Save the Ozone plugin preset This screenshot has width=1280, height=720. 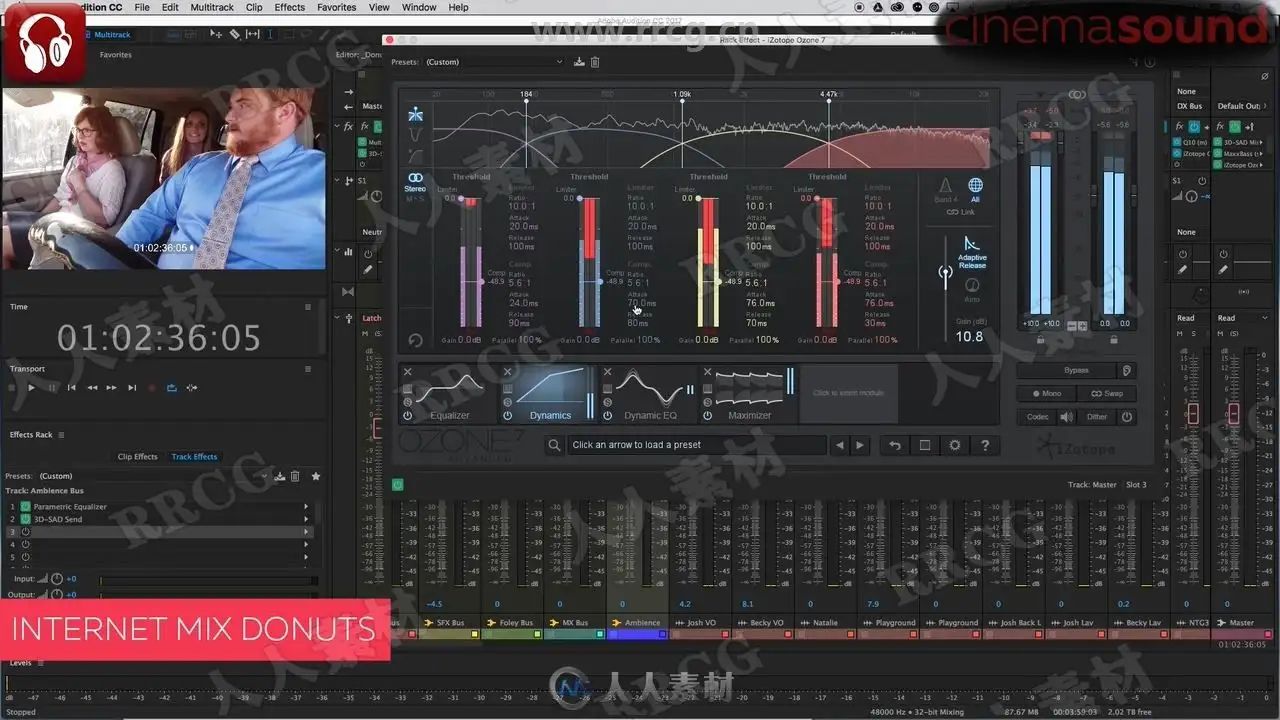coord(580,62)
